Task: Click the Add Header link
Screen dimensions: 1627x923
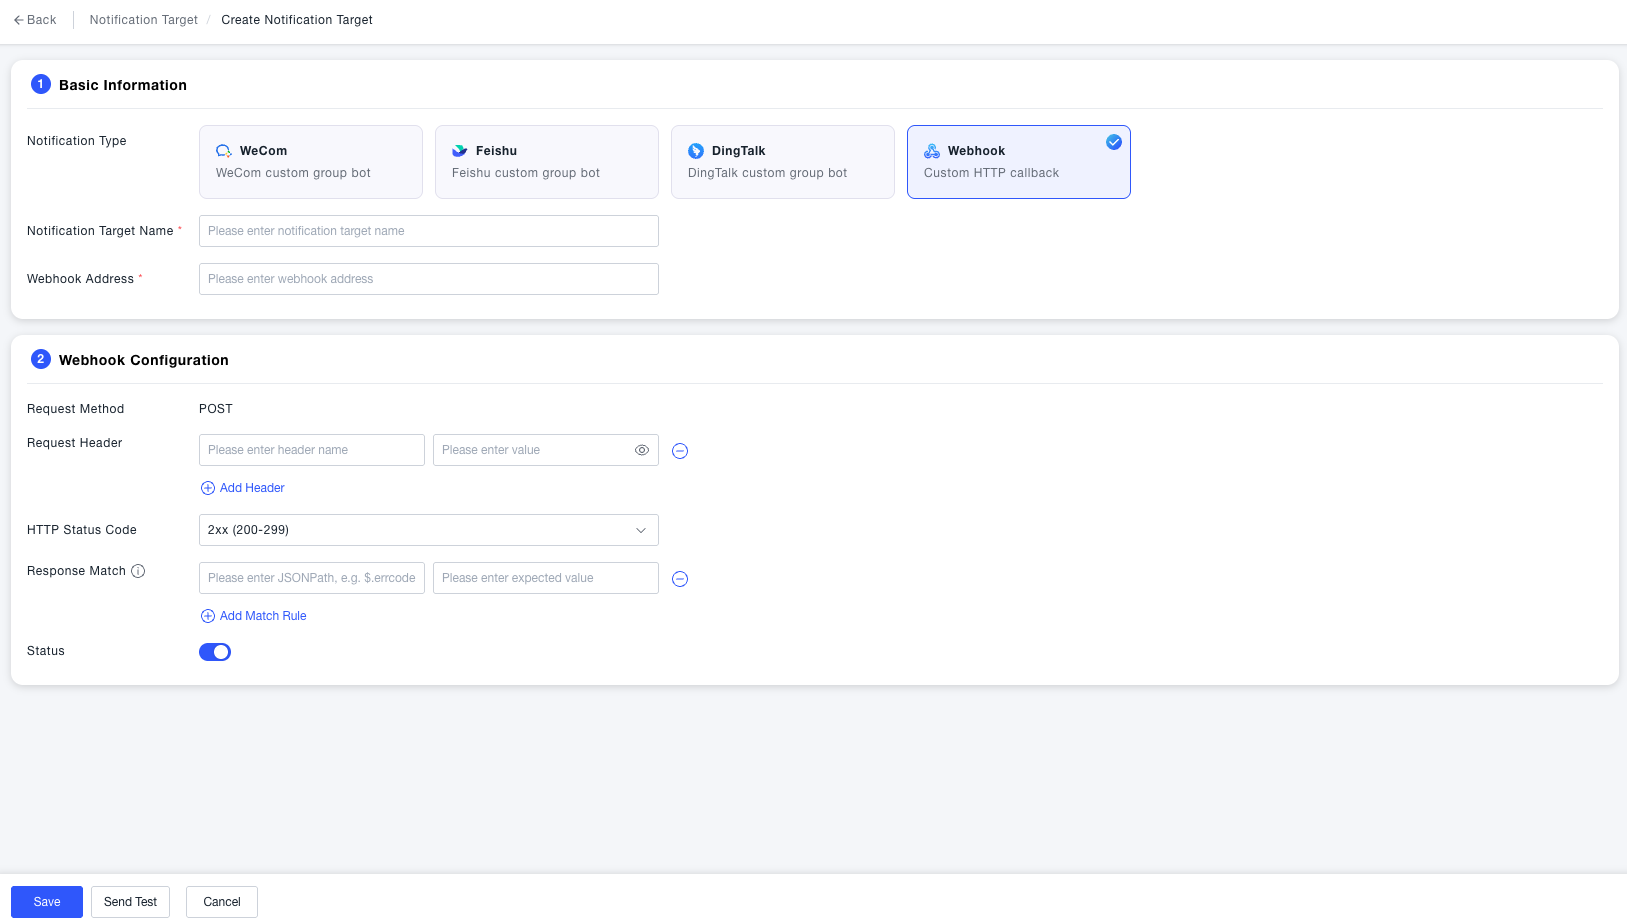Action: (243, 488)
